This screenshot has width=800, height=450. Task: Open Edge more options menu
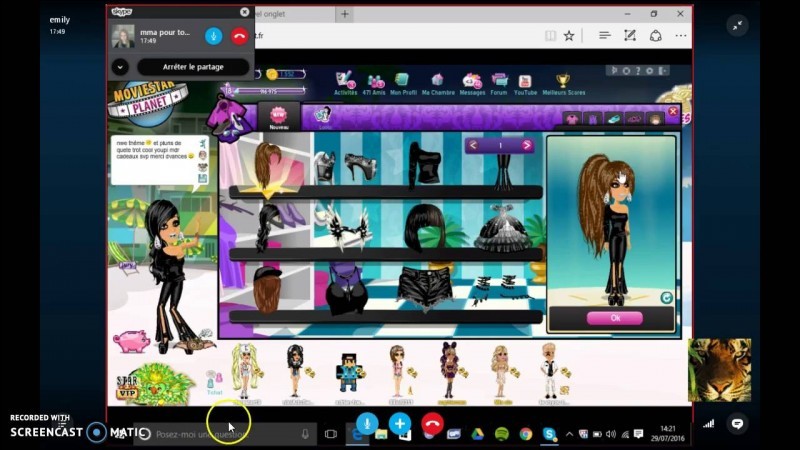click(681, 36)
